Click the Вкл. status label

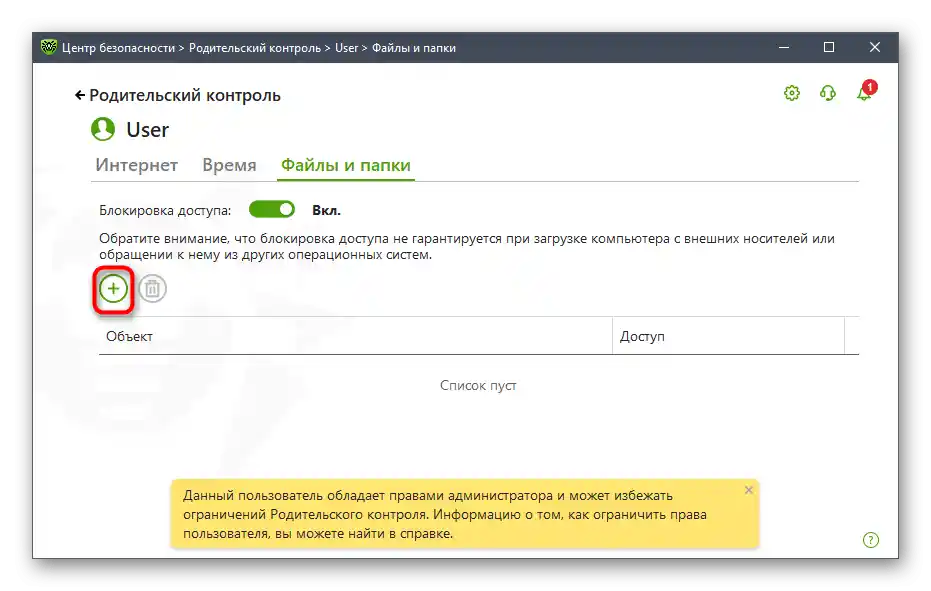coord(327,210)
